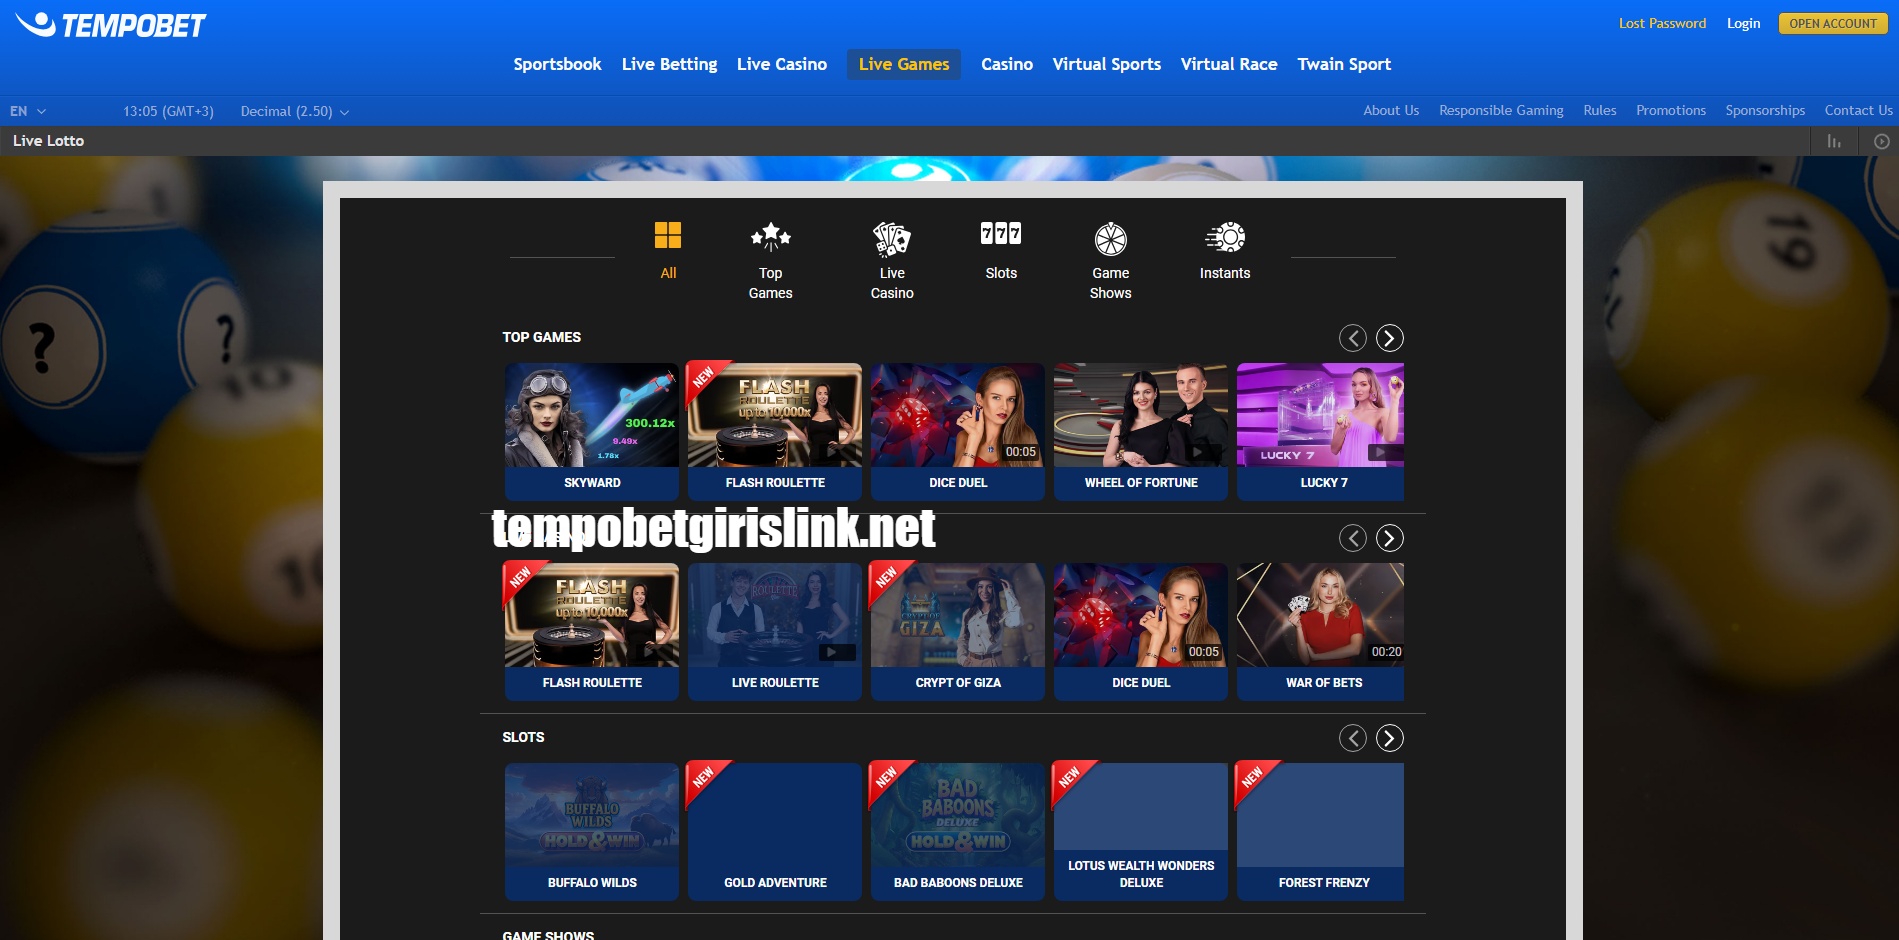This screenshot has width=1899, height=940.
Task: Click the play circle icon in Live Lotto bar
Action: [x=1882, y=141]
